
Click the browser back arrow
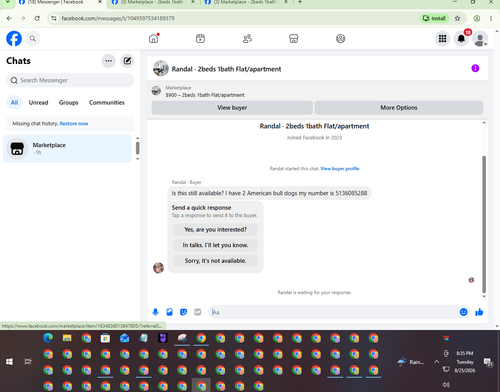click(9, 18)
